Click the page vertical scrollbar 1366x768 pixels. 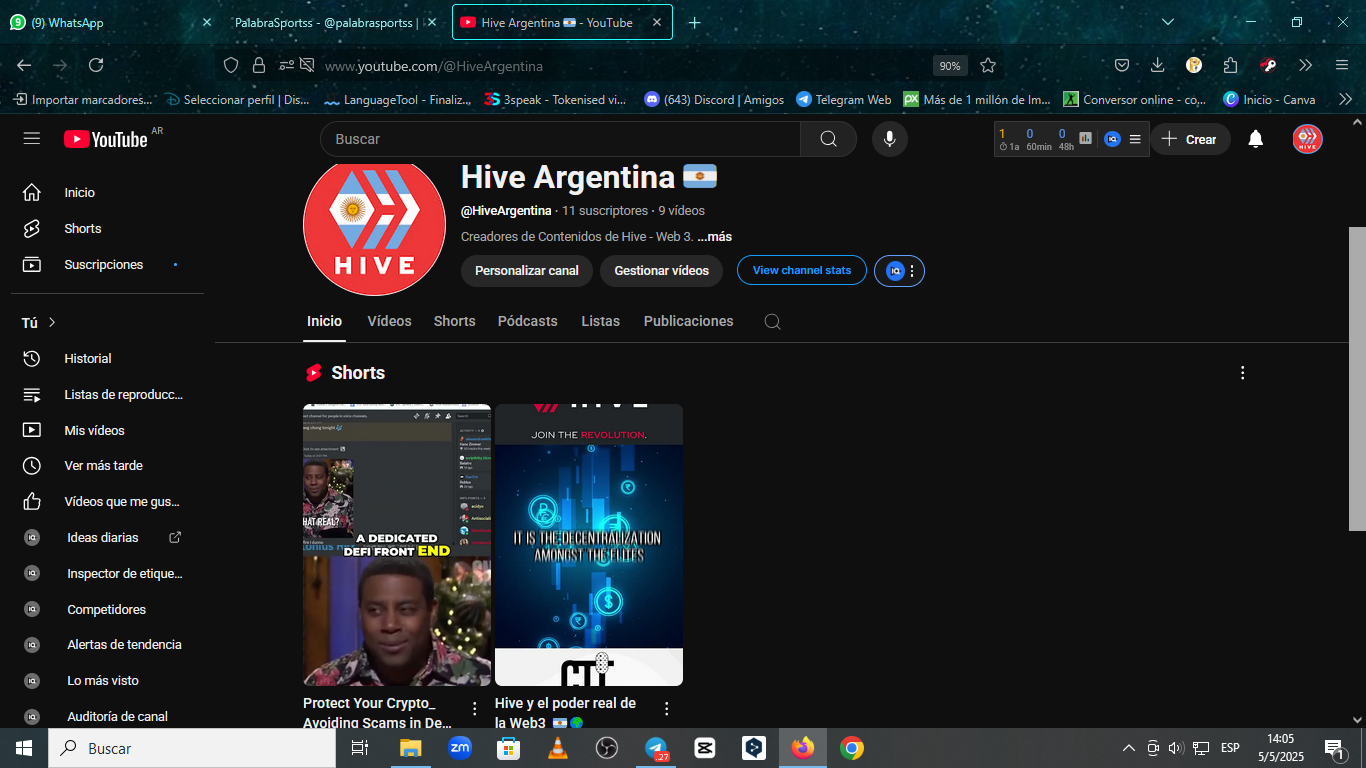pos(1357,378)
